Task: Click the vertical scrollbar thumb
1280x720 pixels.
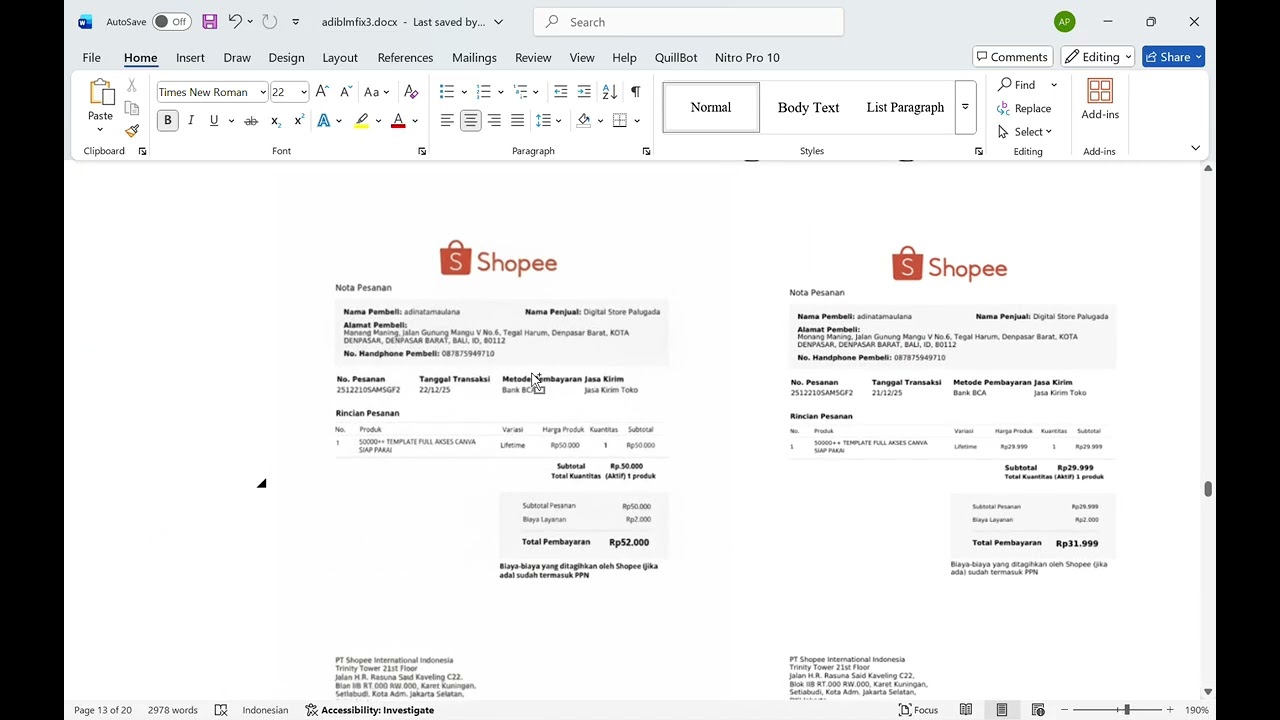Action: 1208,489
